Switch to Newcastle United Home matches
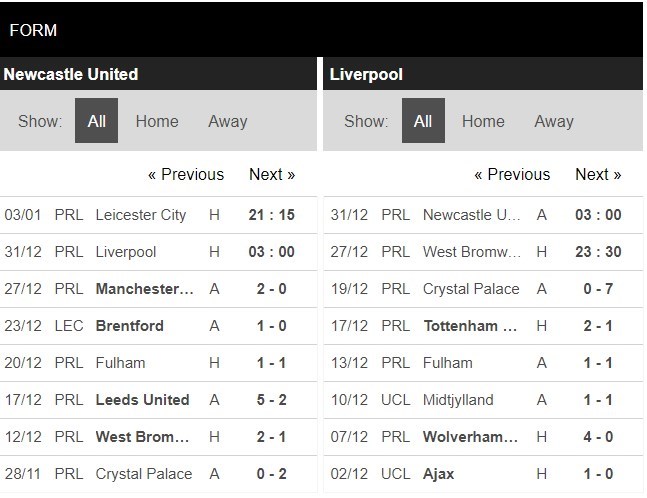The width and height of the screenshot is (647, 498). [x=157, y=121]
